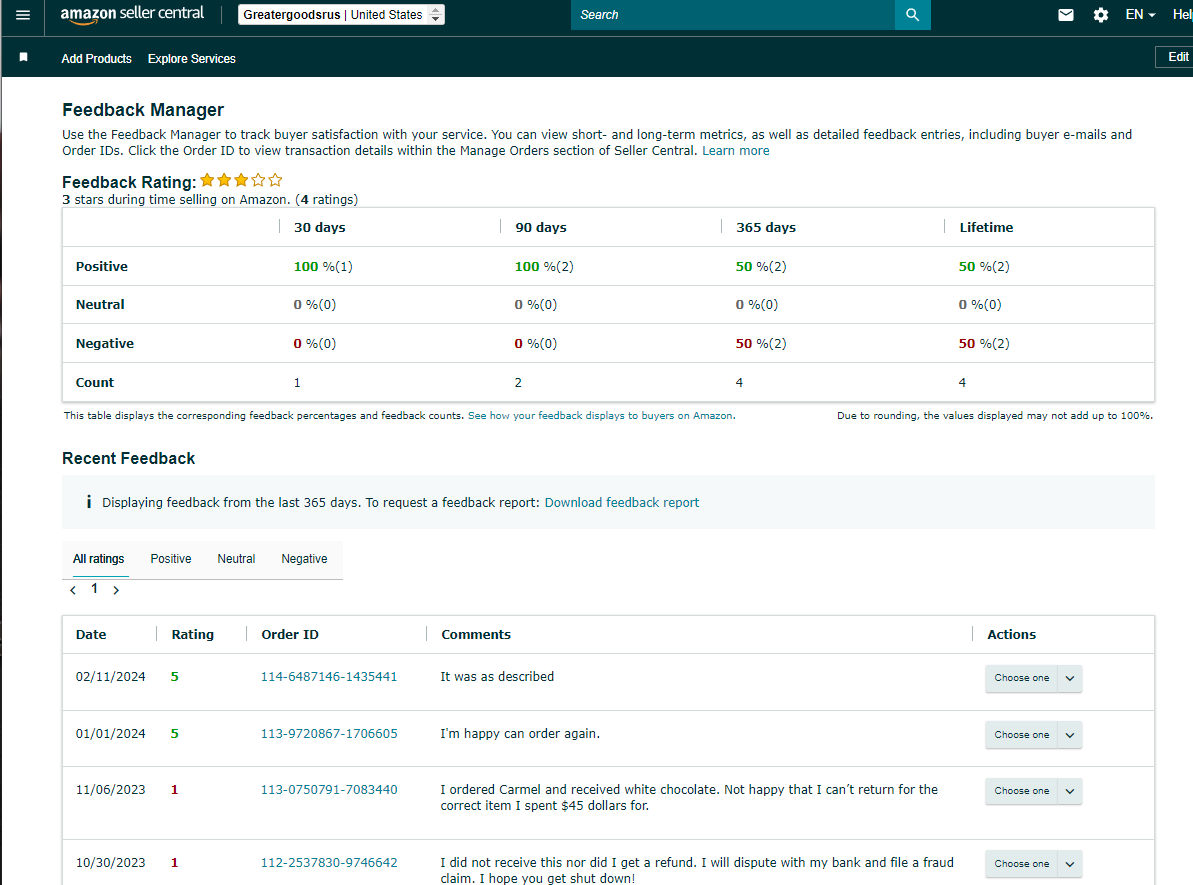Open order 113-0750791-7083440

[x=329, y=790]
